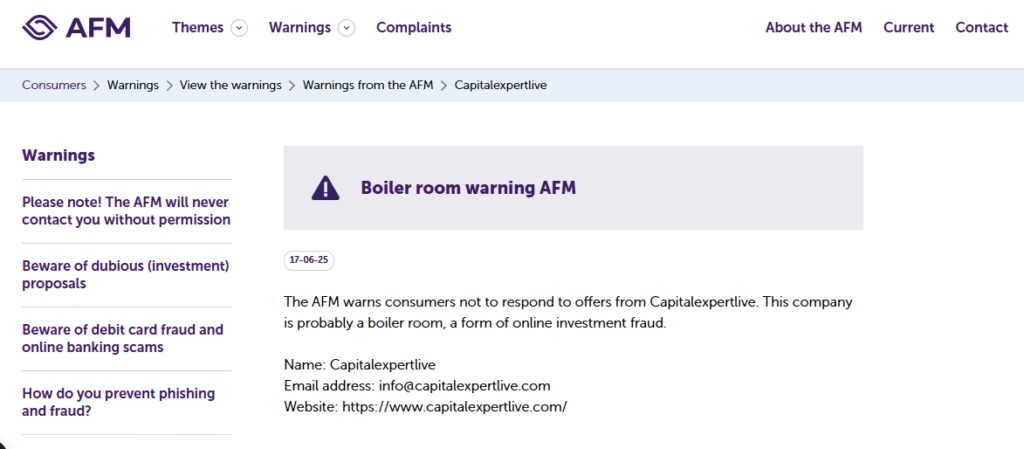The height and width of the screenshot is (449, 1024).
Task: Expand the Warnings dropdown chevron
Action: pos(346,28)
